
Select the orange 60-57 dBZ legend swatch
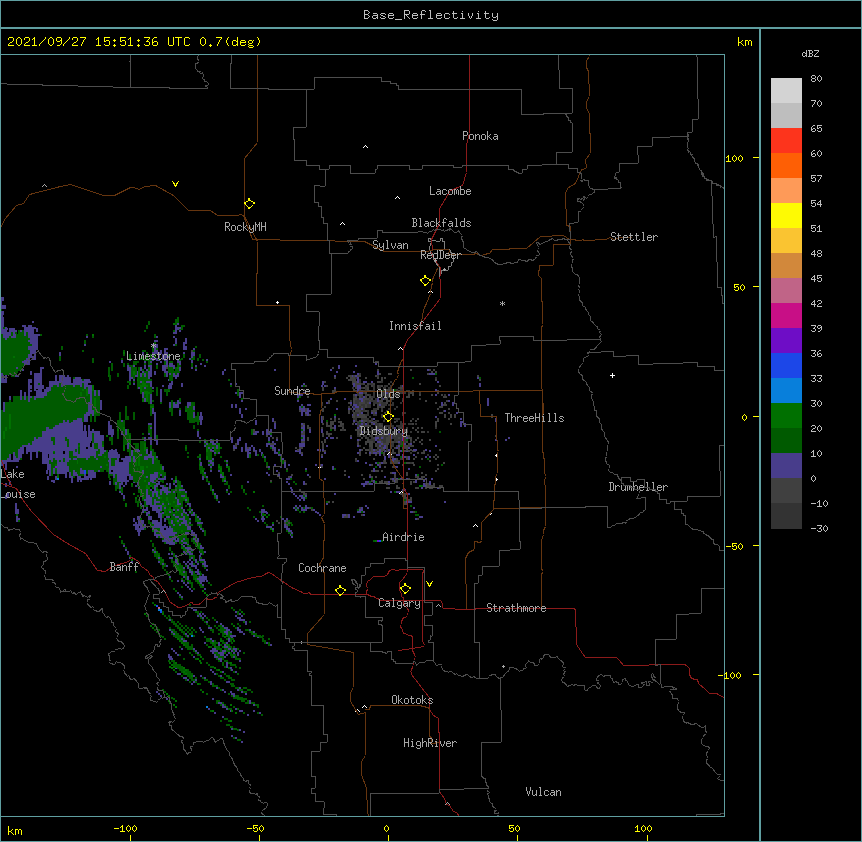[786, 165]
